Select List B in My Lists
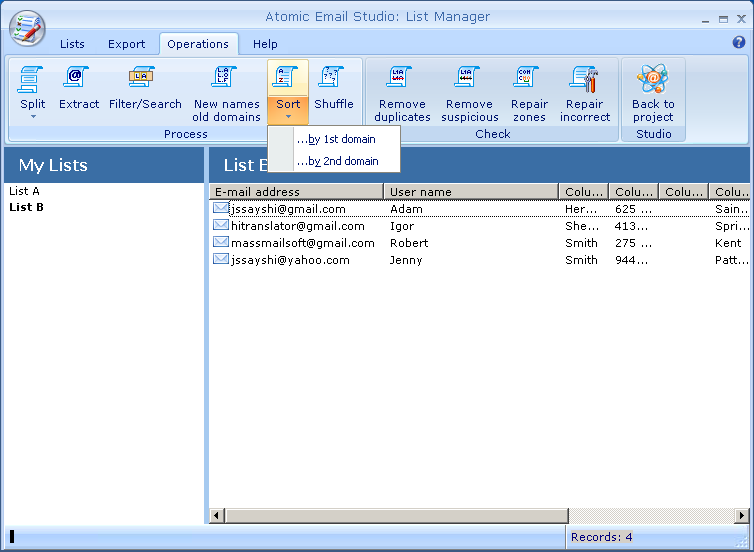Screen dimensions: 754x552 26,207
